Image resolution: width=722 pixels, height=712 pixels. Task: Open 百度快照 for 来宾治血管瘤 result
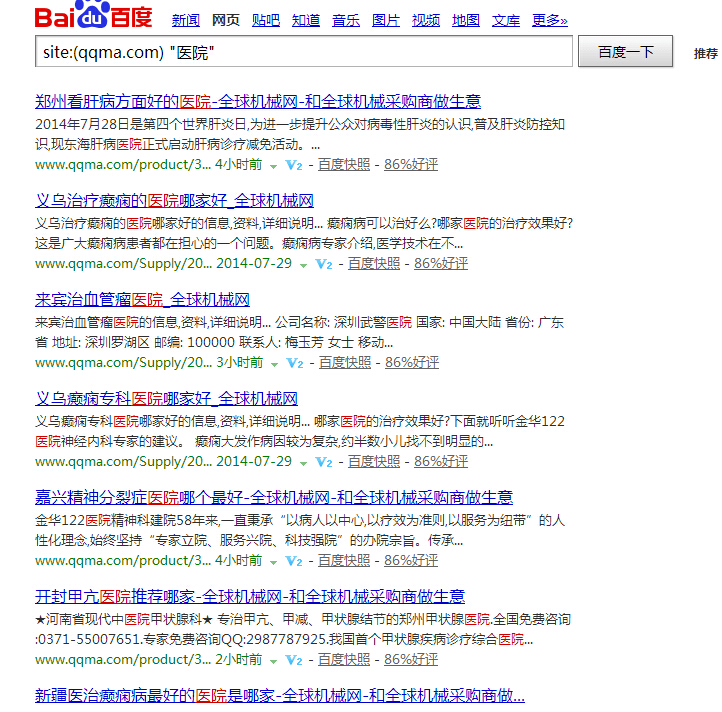point(345,362)
